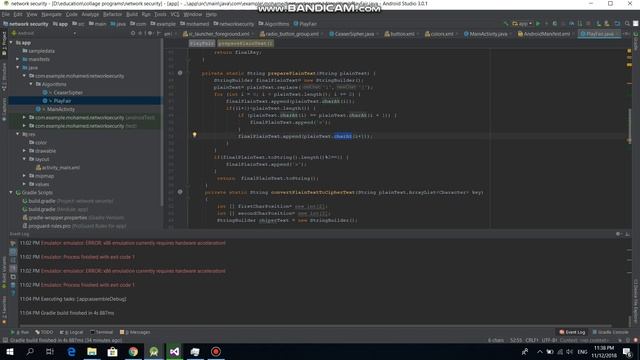The height and width of the screenshot is (360, 640).
Task: Open Microsoft Store from taskbar
Action: point(112,351)
